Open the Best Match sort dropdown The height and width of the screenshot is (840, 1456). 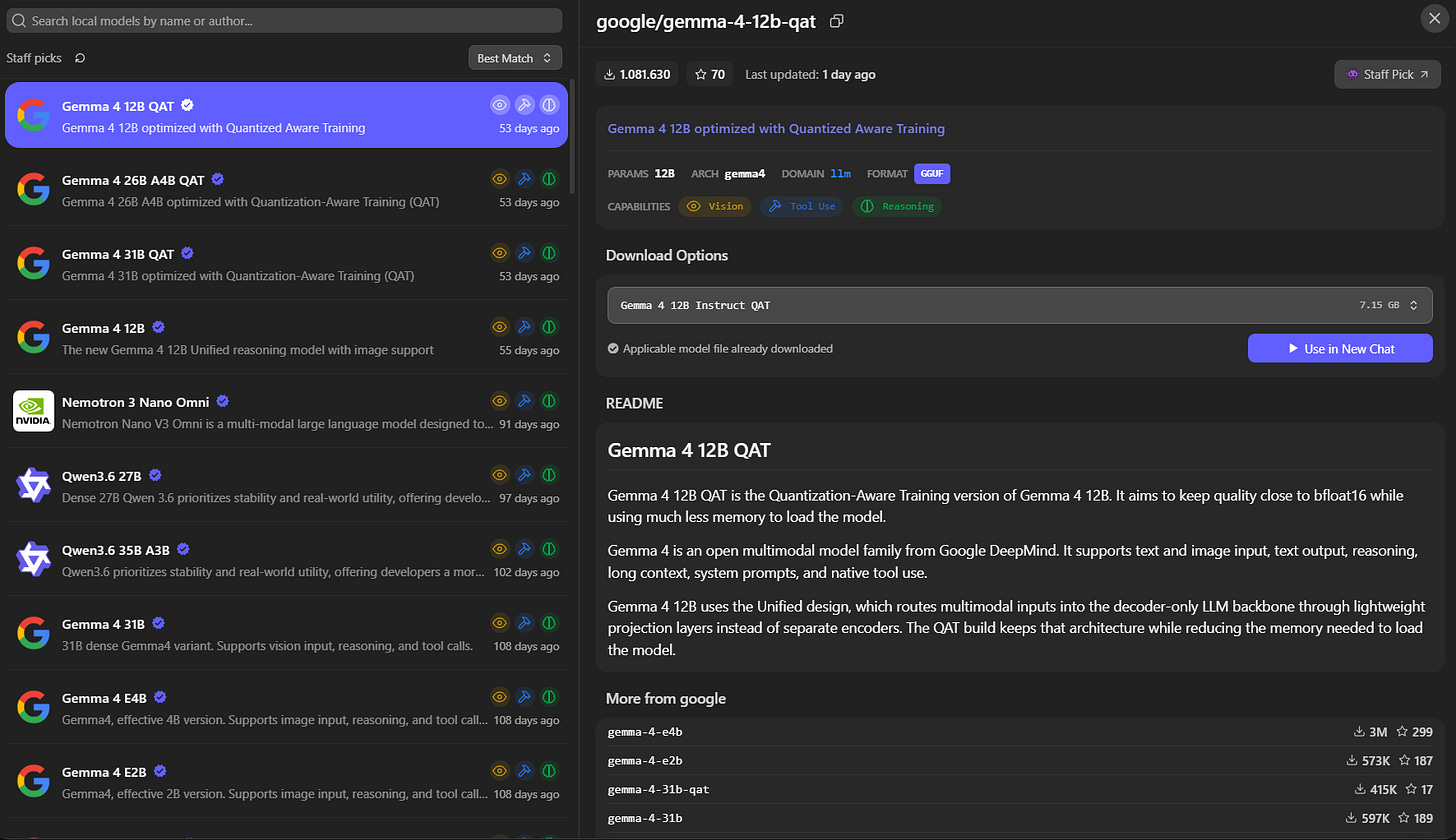point(515,58)
